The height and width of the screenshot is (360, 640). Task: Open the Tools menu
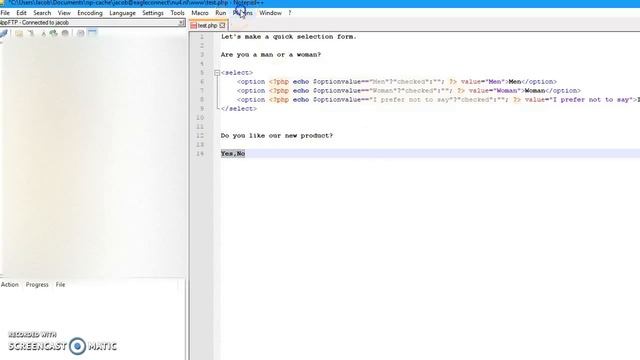click(x=178, y=13)
